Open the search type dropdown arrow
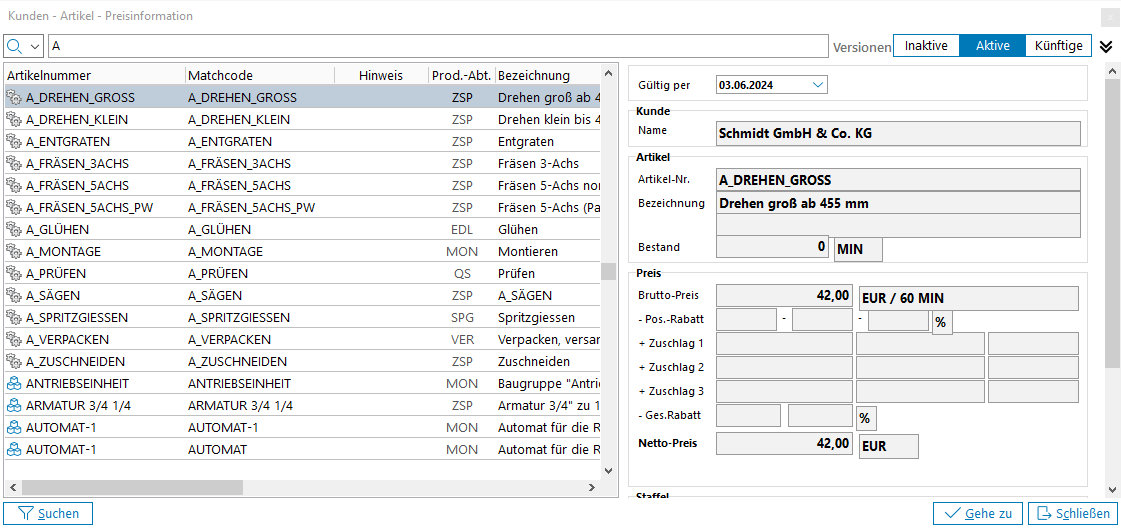Image resolution: width=1121 pixels, height=529 pixels. (x=36, y=47)
